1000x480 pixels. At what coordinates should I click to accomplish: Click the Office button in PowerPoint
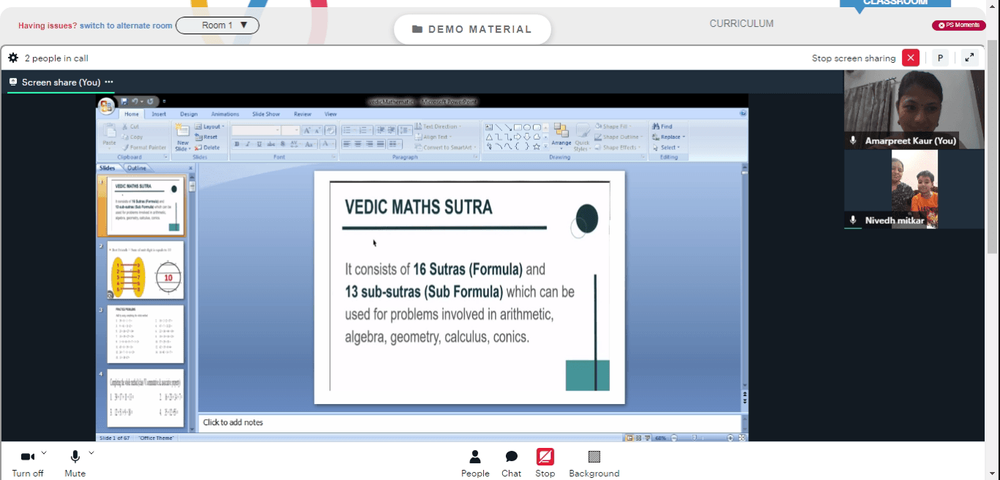tap(106, 105)
